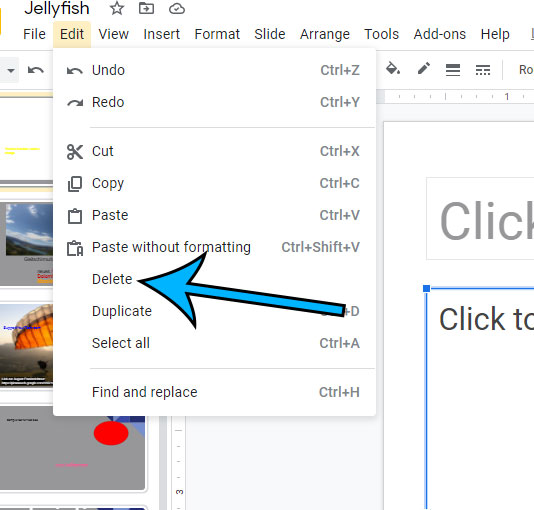
Task: Select Copy in the Edit menu
Action: click(215, 183)
